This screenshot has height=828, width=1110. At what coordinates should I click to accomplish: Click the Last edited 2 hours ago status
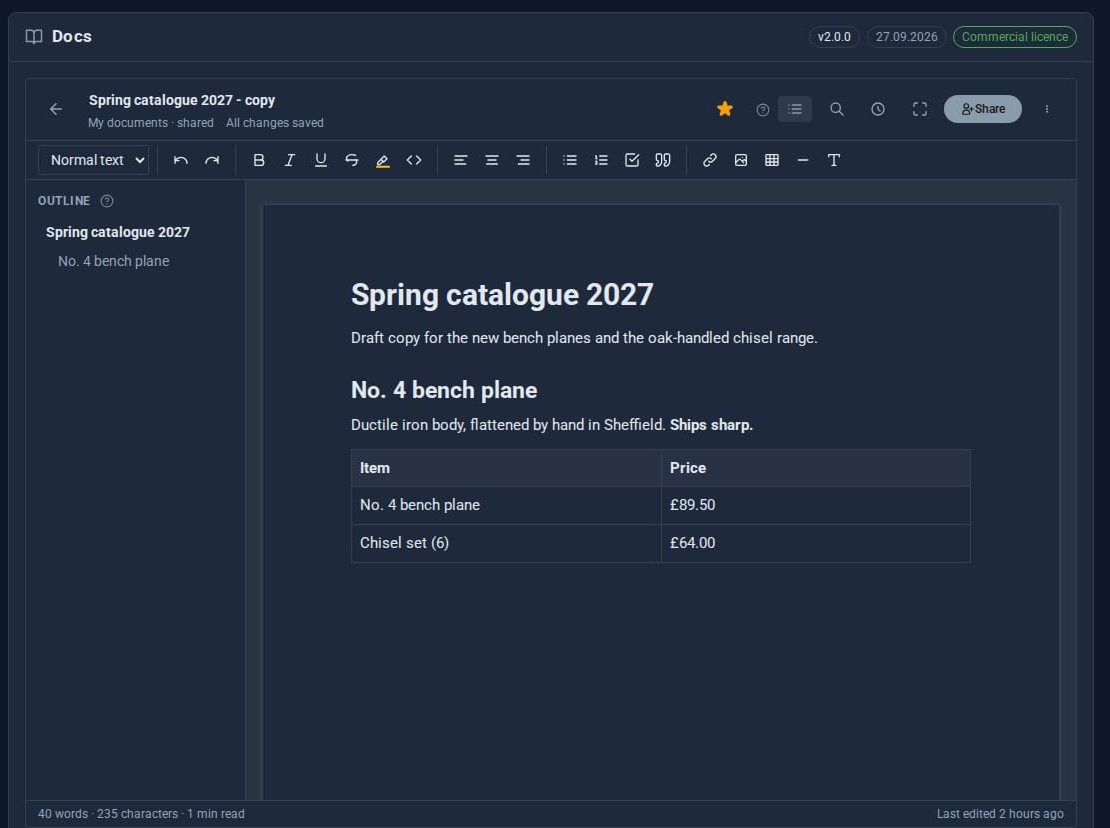1000,814
